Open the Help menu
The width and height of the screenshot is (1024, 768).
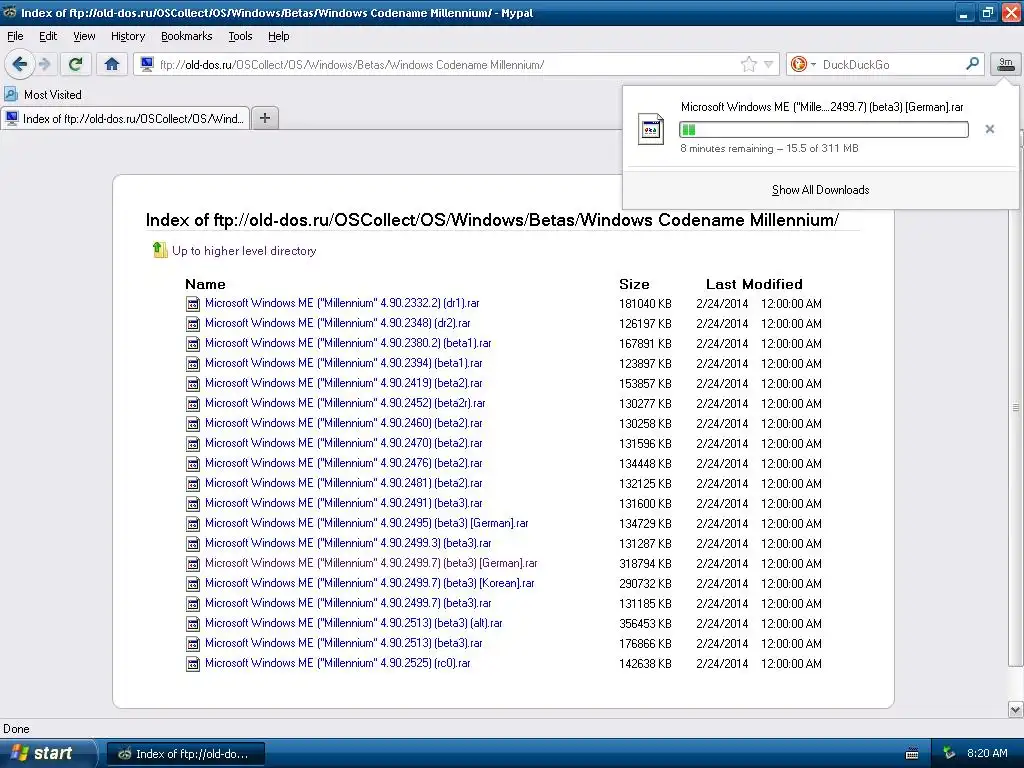click(279, 37)
